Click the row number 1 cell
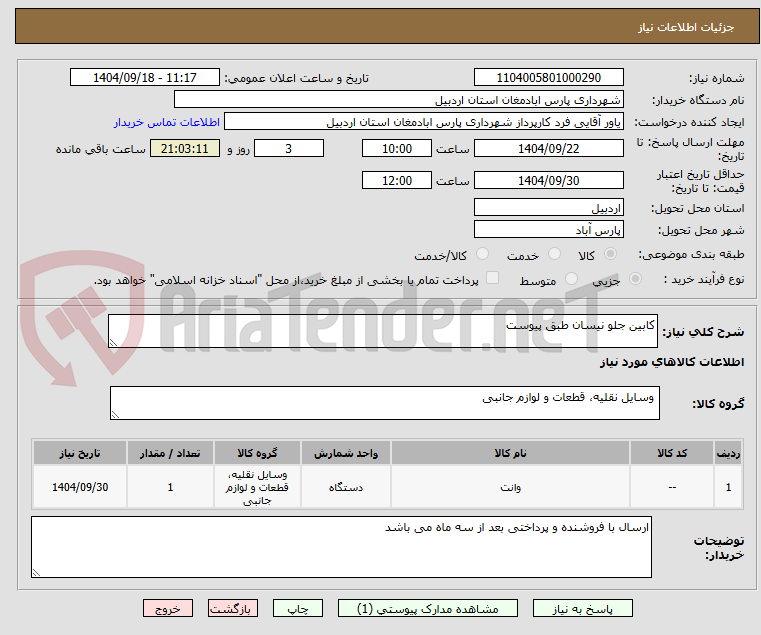The image size is (761, 635). tap(728, 487)
